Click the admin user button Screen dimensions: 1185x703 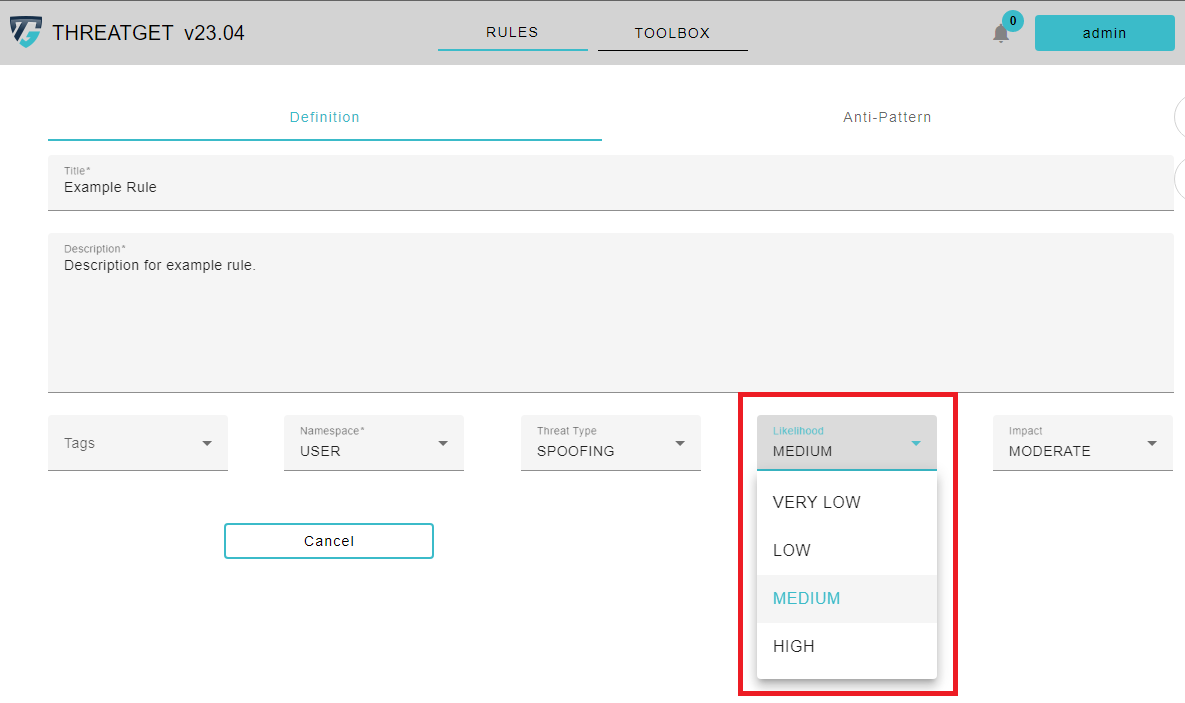[x=1104, y=33]
